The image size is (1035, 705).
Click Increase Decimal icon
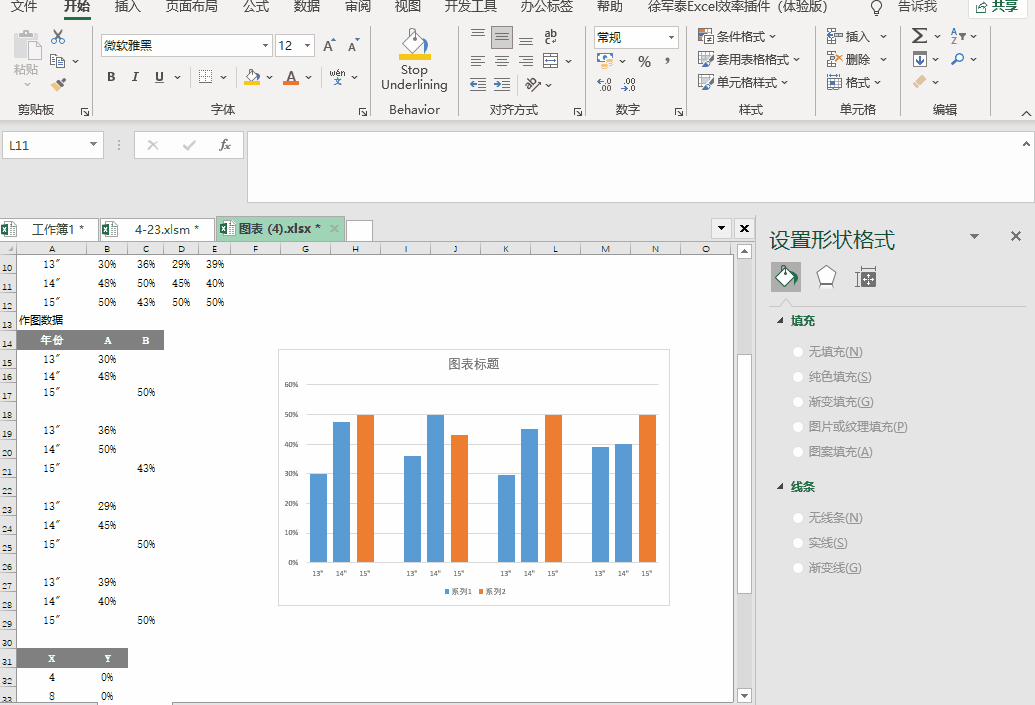coord(604,84)
